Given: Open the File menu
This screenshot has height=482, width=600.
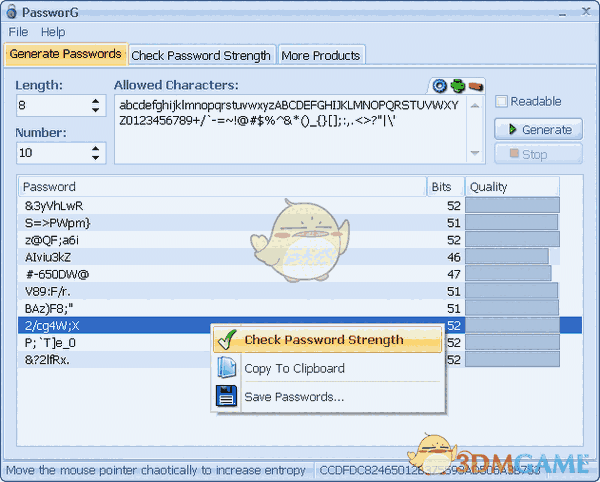Looking at the screenshot, I should tap(18, 32).
